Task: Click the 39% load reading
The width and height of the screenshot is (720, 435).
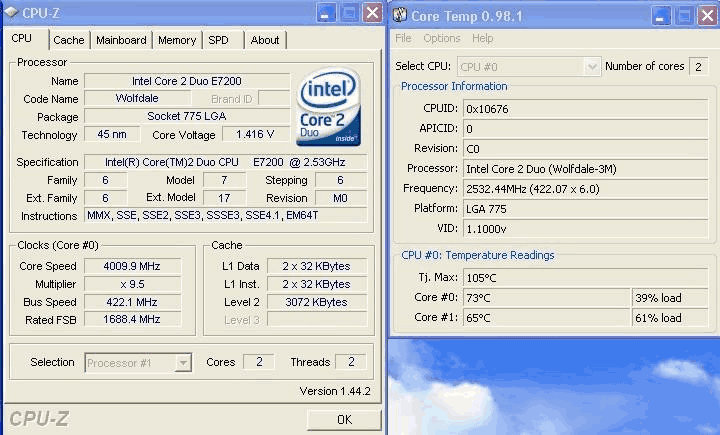Action: click(670, 298)
